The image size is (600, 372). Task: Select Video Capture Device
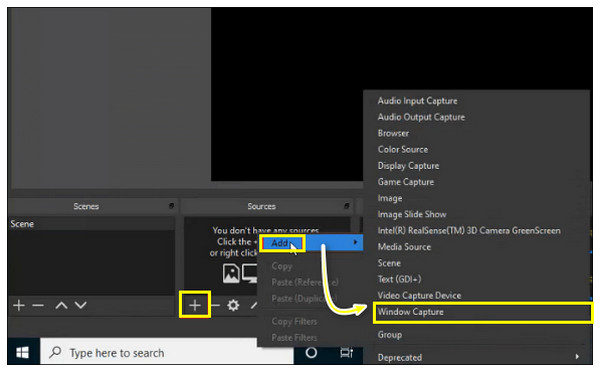point(419,295)
